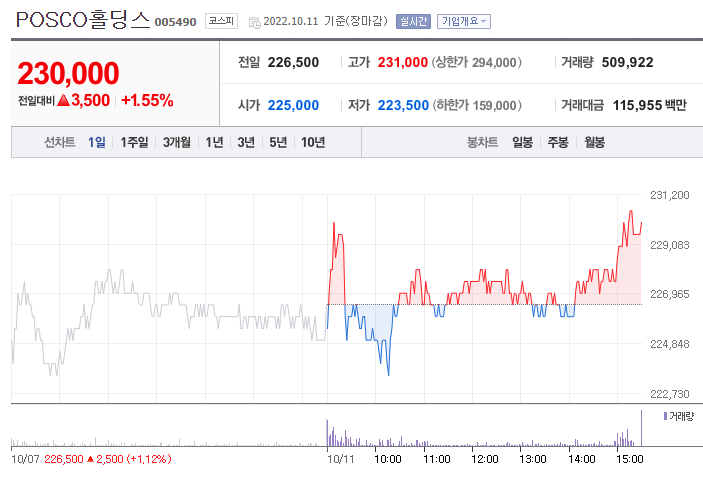Image resolution: width=703 pixels, height=478 pixels.
Task: Click the 13:00 time axis marker
Action: pyautogui.click(x=533, y=459)
